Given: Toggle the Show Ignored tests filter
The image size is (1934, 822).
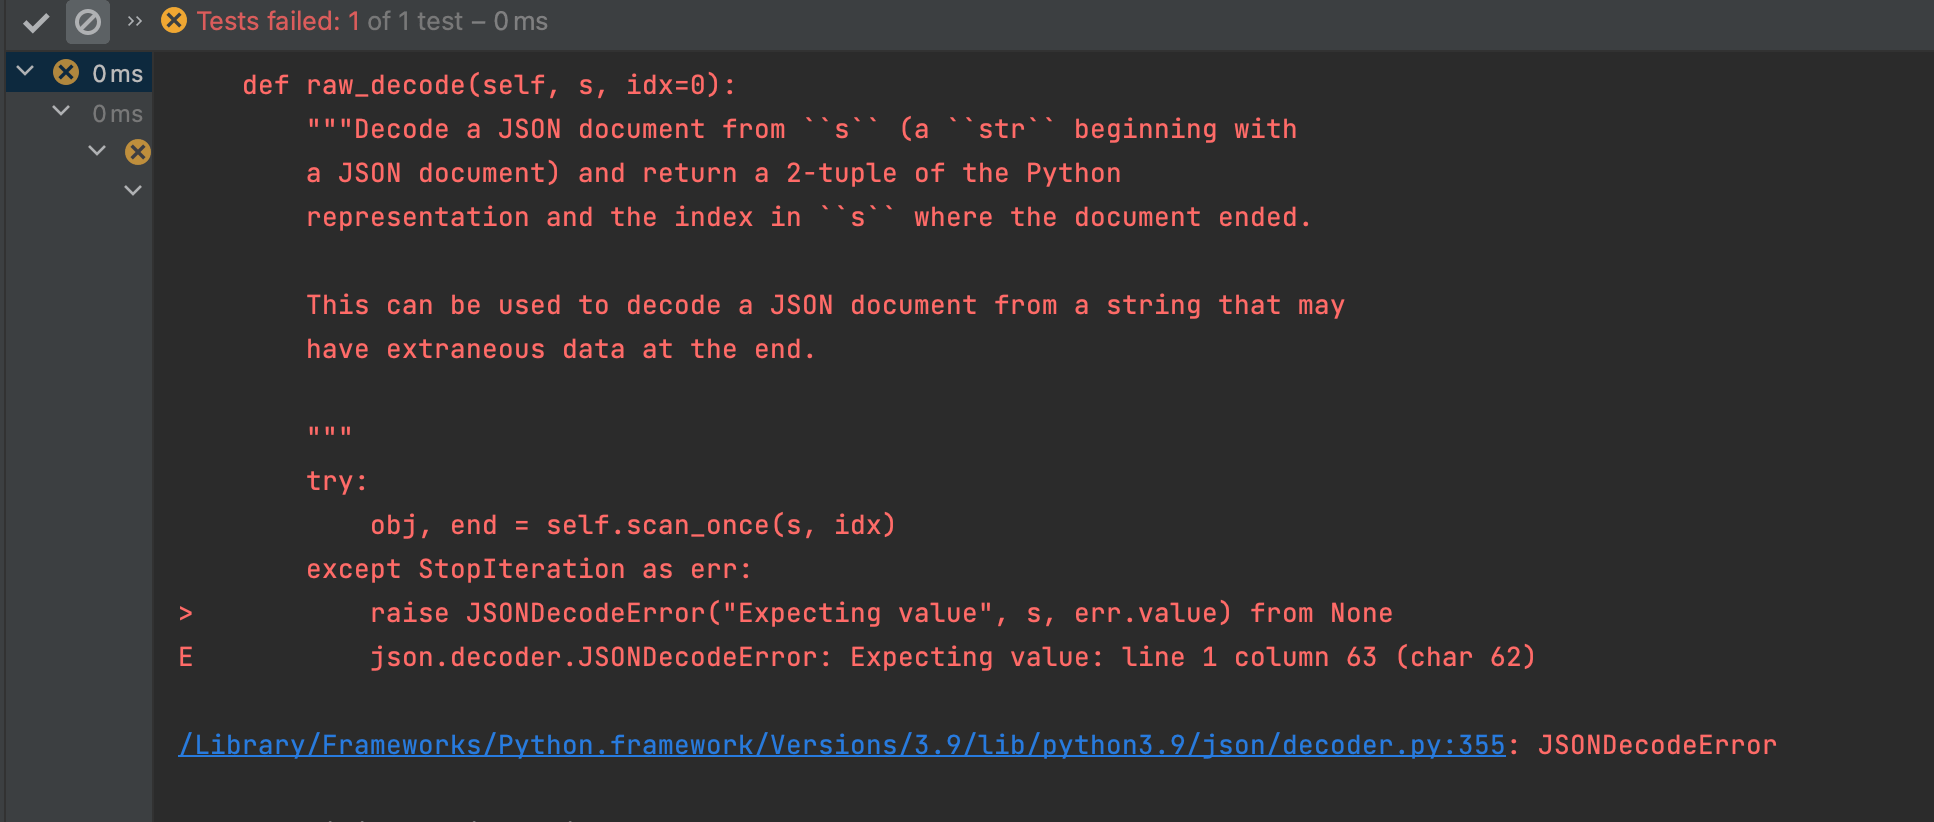Looking at the screenshot, I should click(88, 22).
